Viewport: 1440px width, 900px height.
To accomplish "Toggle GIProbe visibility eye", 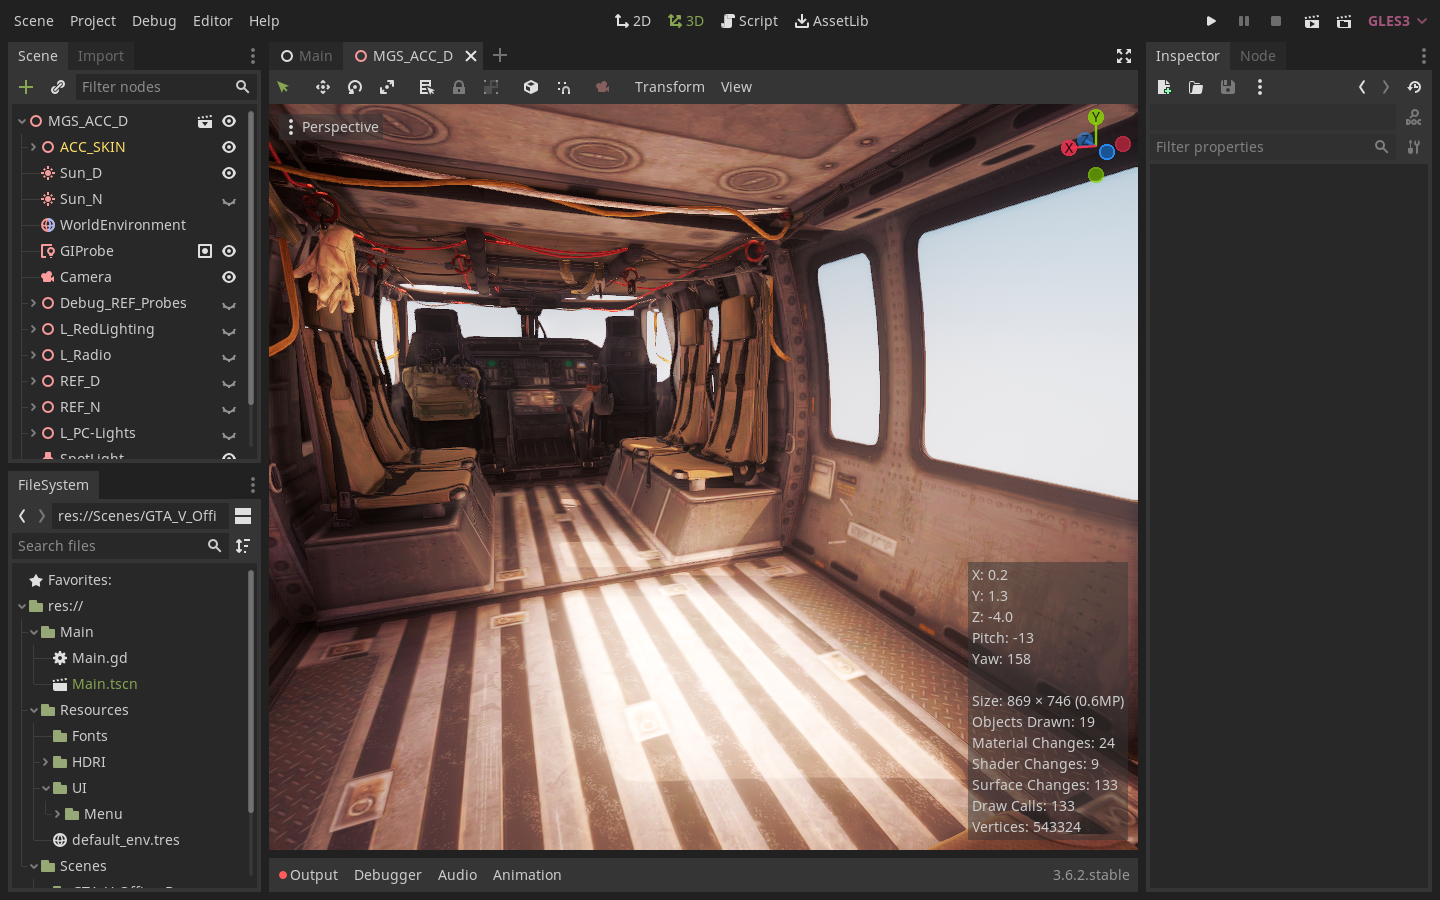I will [229, 251].
